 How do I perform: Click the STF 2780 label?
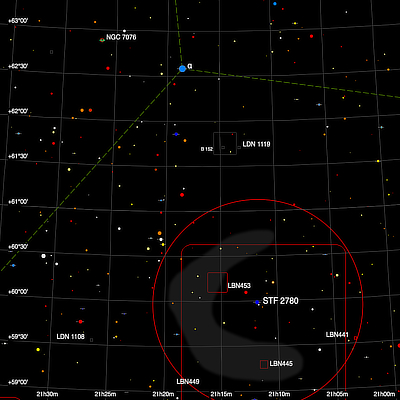pyautogui.click(x=280, y=301)
